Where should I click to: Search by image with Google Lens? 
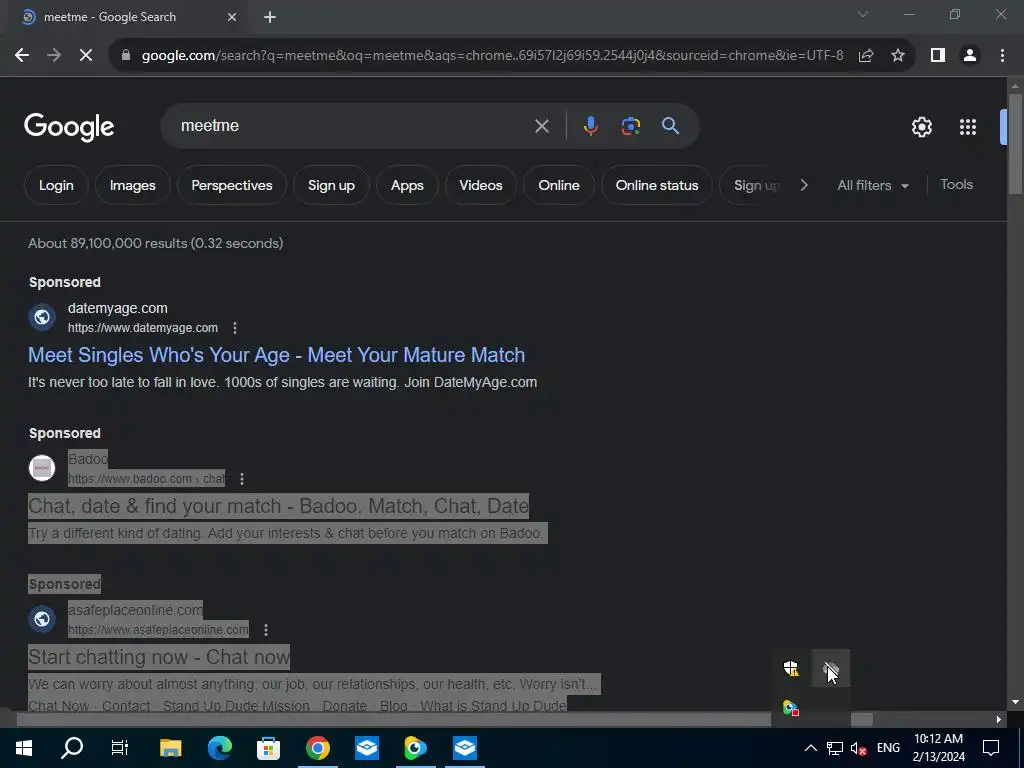point(630,126)
